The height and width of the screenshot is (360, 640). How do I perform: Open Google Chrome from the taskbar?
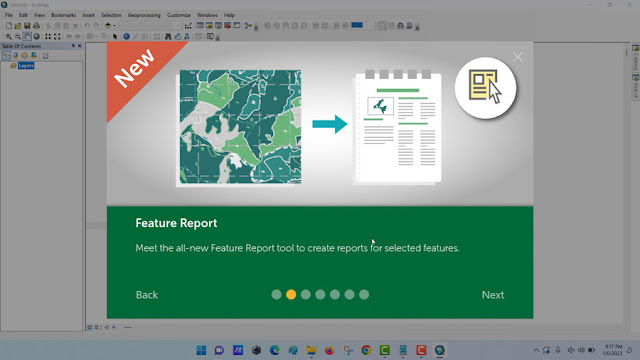pos(366,350)
